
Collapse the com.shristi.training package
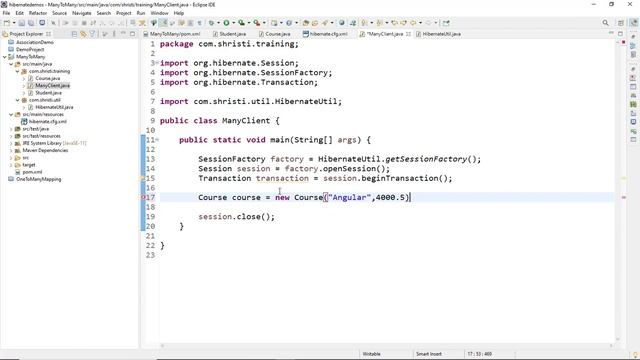pos(18,71)
